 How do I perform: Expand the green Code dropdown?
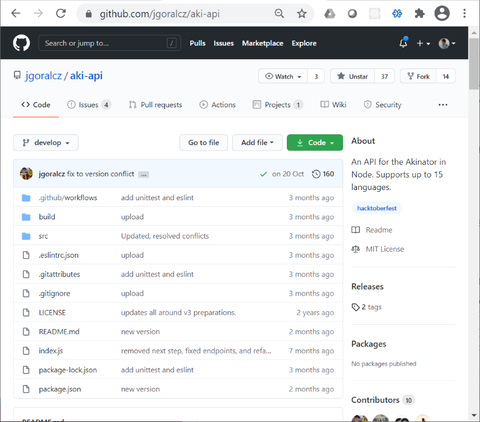[x=315, y=143]
